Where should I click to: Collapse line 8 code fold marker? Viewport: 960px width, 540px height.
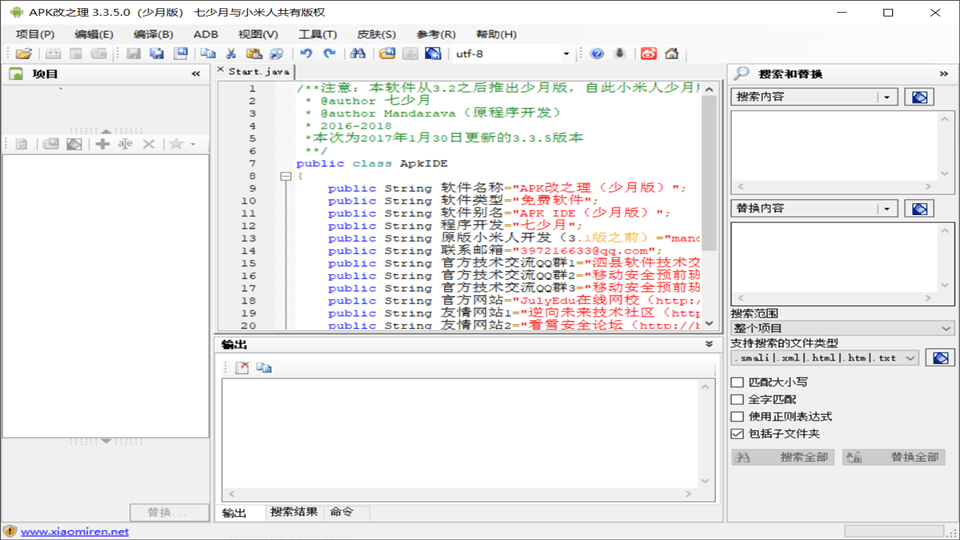pyautogui.click(x=286, y=176)
